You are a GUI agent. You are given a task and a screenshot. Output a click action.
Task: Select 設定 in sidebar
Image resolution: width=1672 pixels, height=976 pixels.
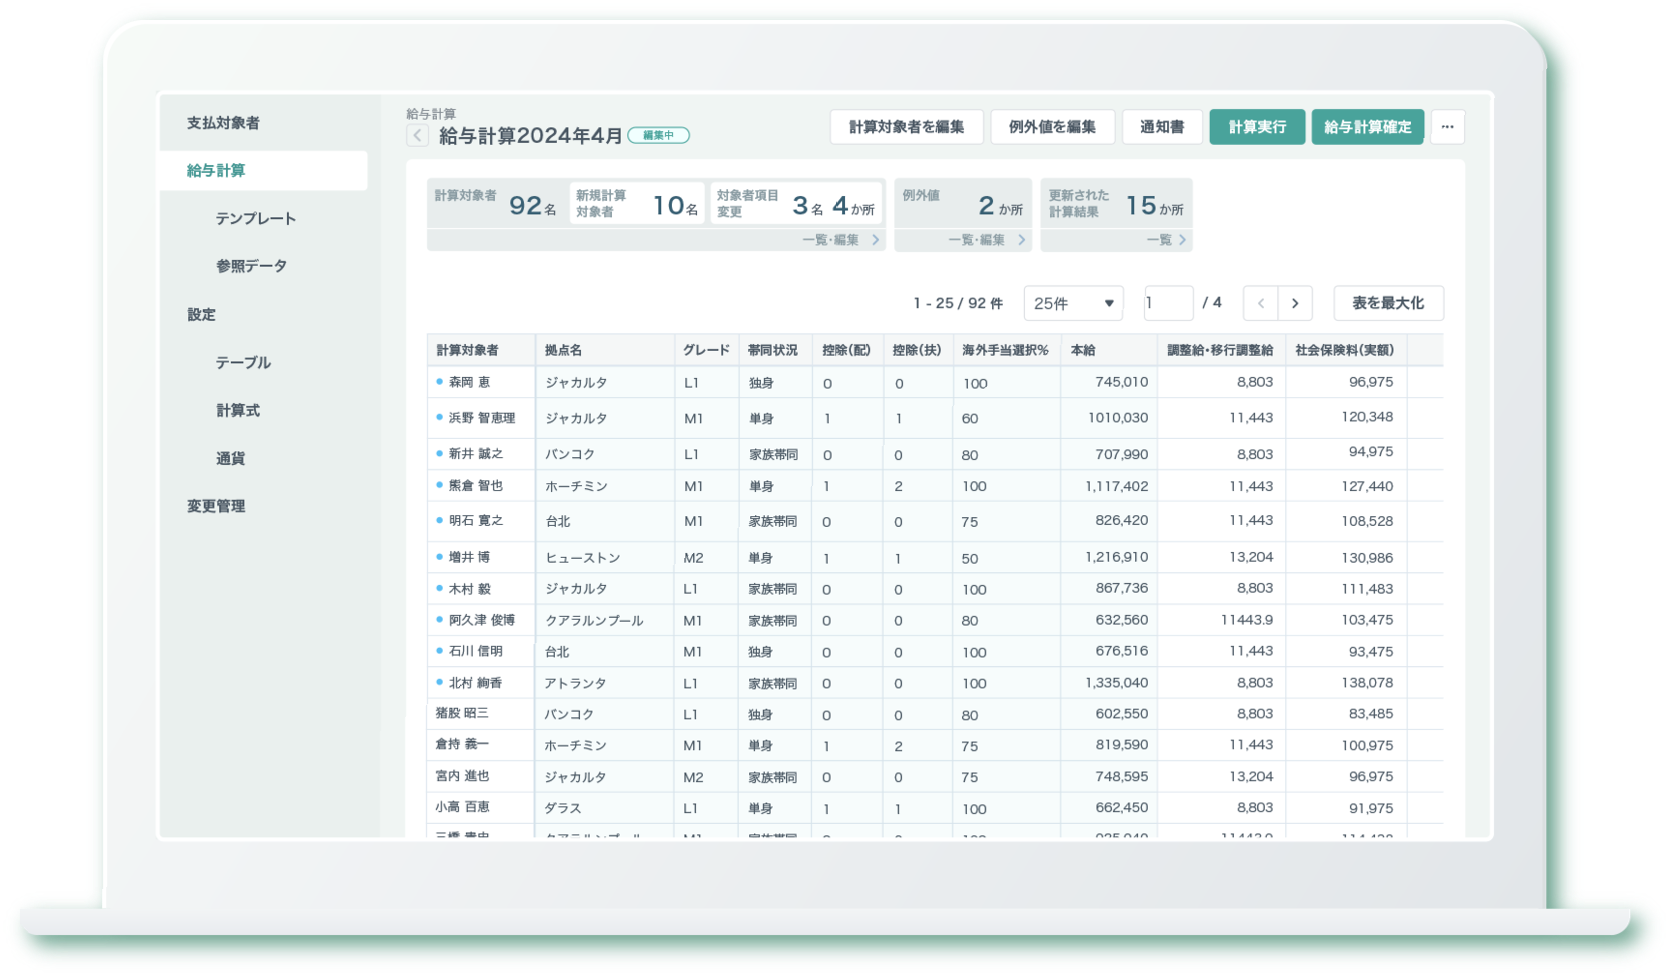tap(201, 314)
